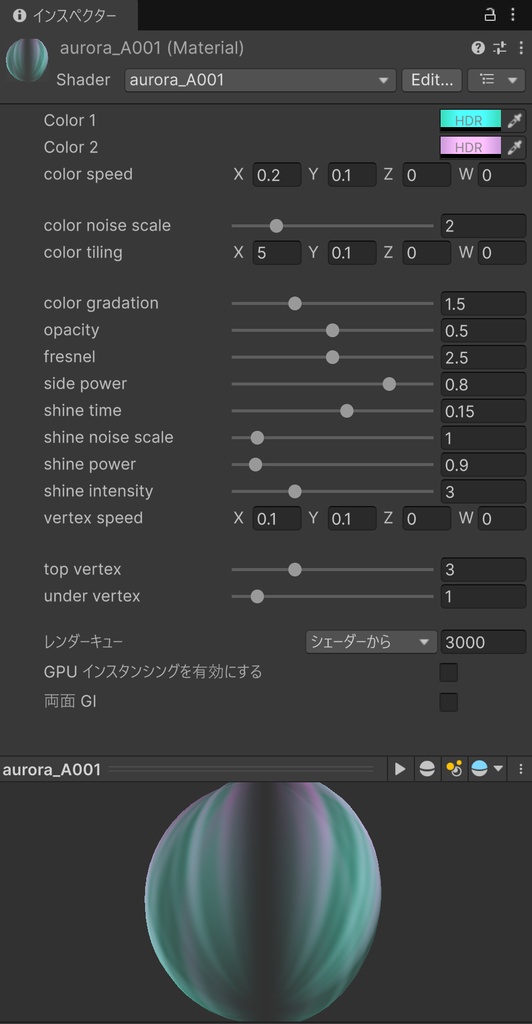Click the aurora_A001 material thumbnail icon
Image resolution: width=532 pixels, height=1024 pixels.
click(x=27, y=60)
